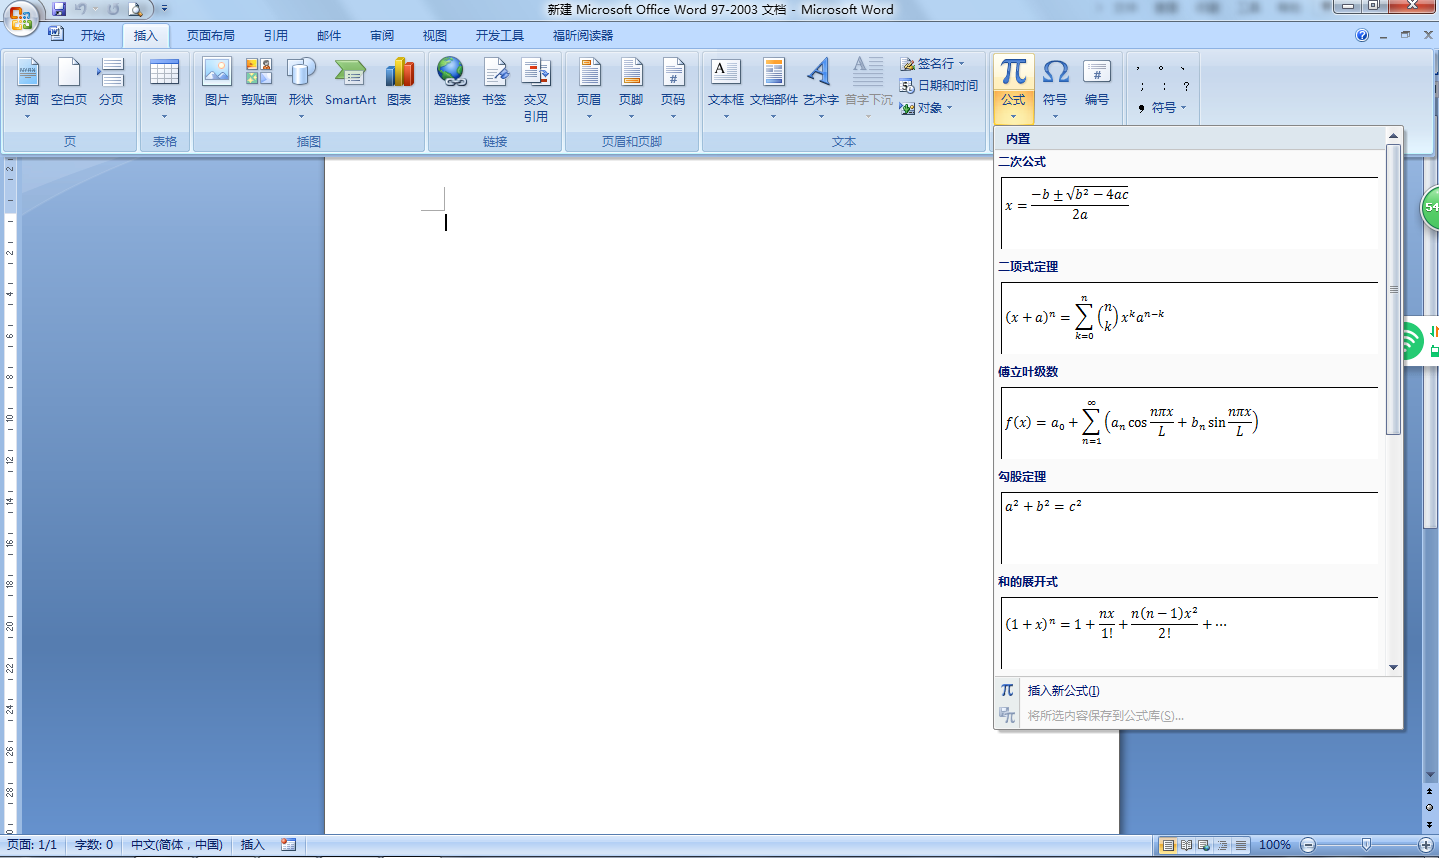Switch to the 页面布局 tab

tap(211, 36)
